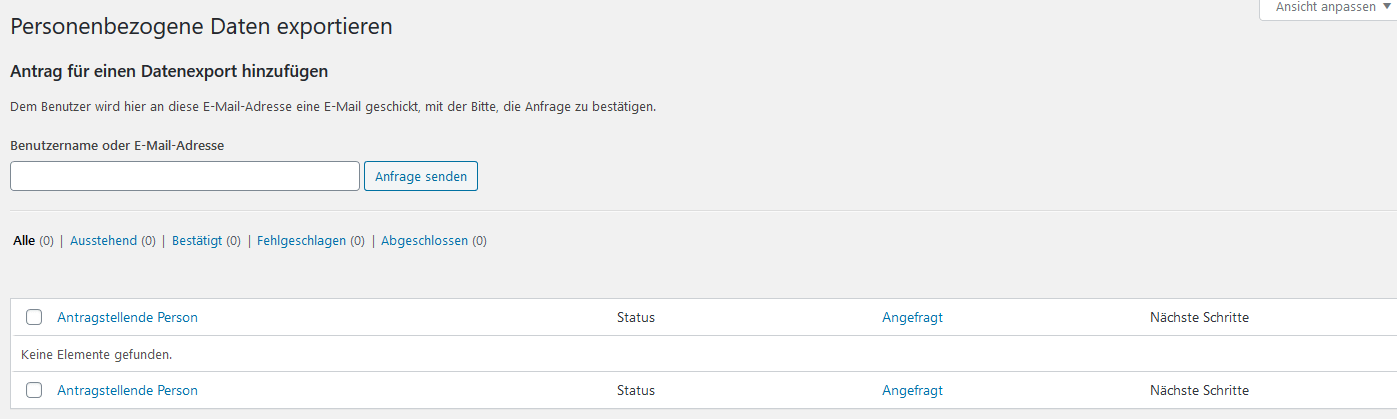This screenshot has height=419, width=1397.
Task: Click the arrow next to Ansicht anpassen
Action: pyautogui.click(x=1385, y=6)
